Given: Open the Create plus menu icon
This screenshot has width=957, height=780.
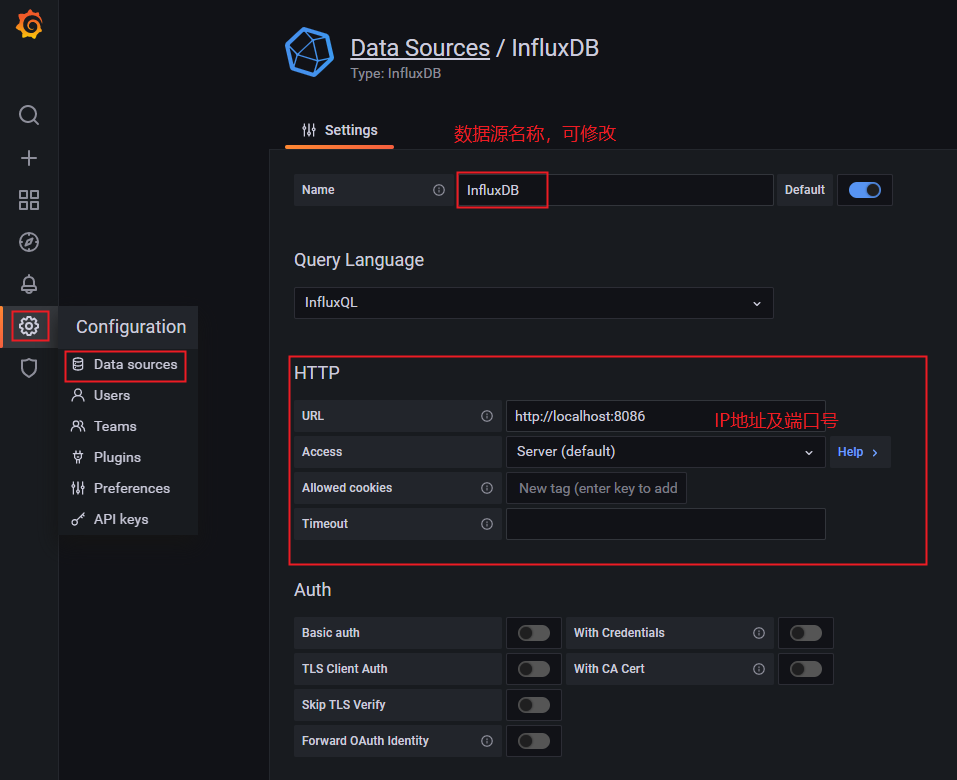Looking at the screenshot, I should [29, 158].
